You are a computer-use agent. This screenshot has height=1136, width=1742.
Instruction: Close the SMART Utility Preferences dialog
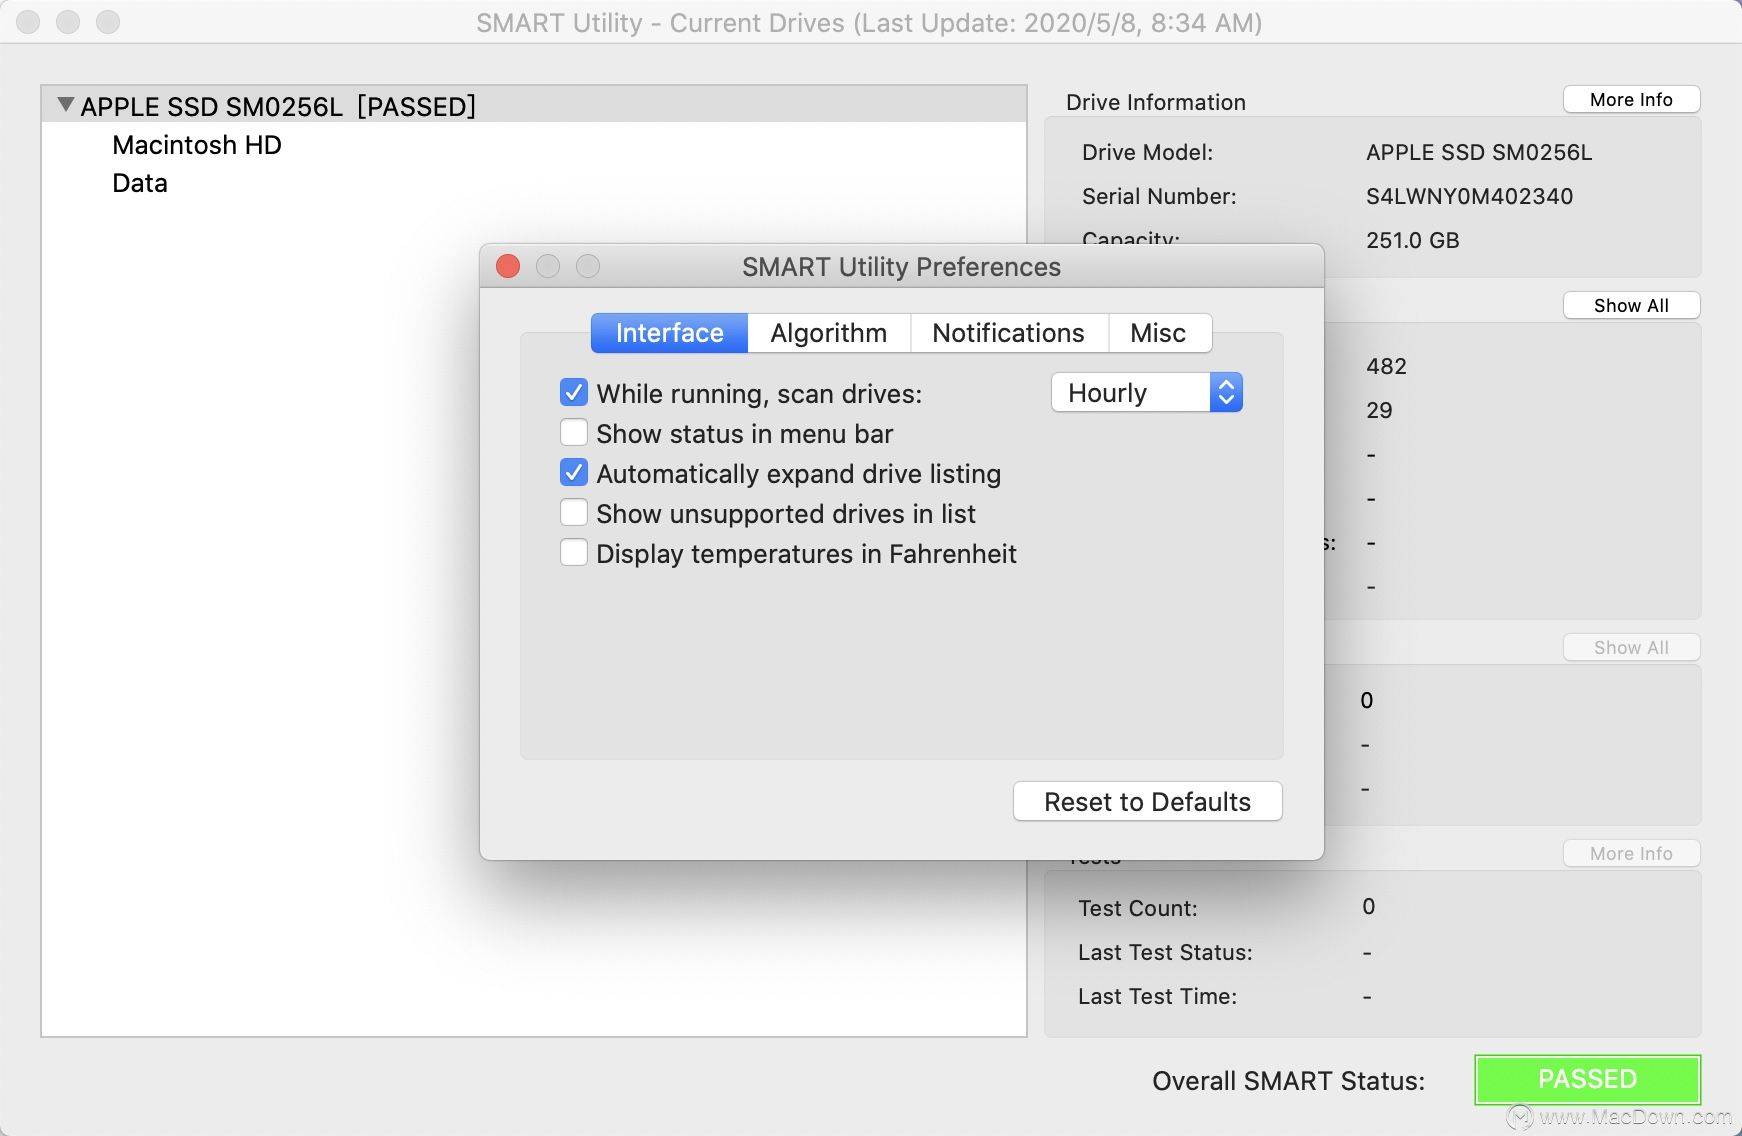[508, 266]
